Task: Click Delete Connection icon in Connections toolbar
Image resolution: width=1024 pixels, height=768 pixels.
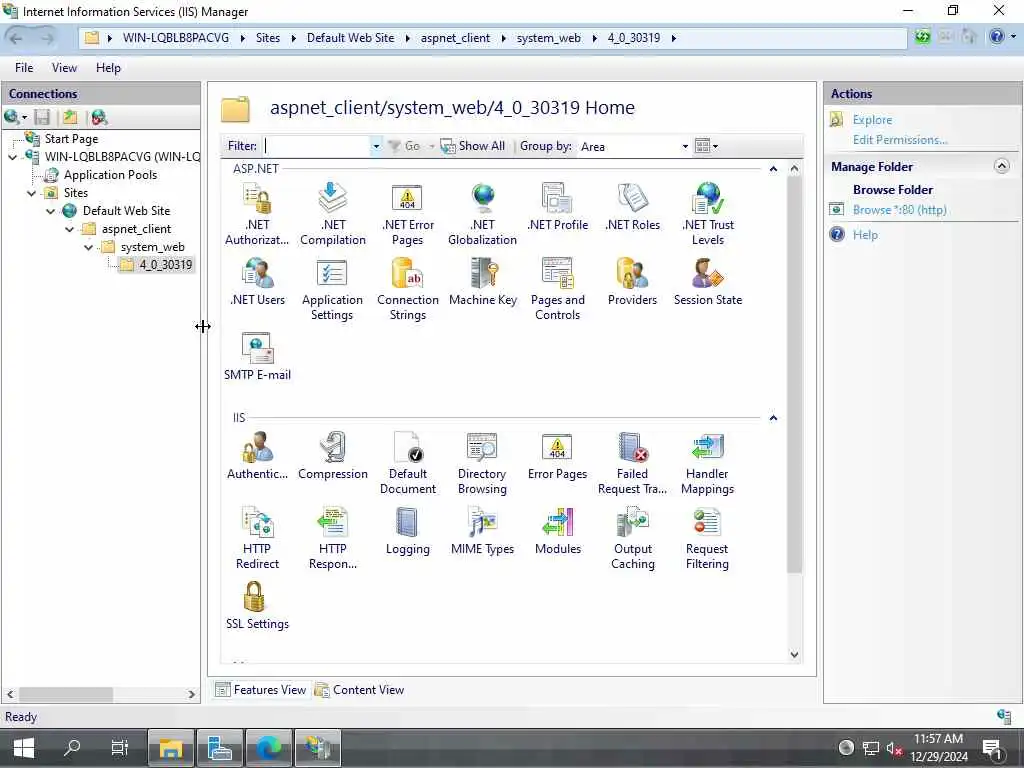Action: pos(99,118)
